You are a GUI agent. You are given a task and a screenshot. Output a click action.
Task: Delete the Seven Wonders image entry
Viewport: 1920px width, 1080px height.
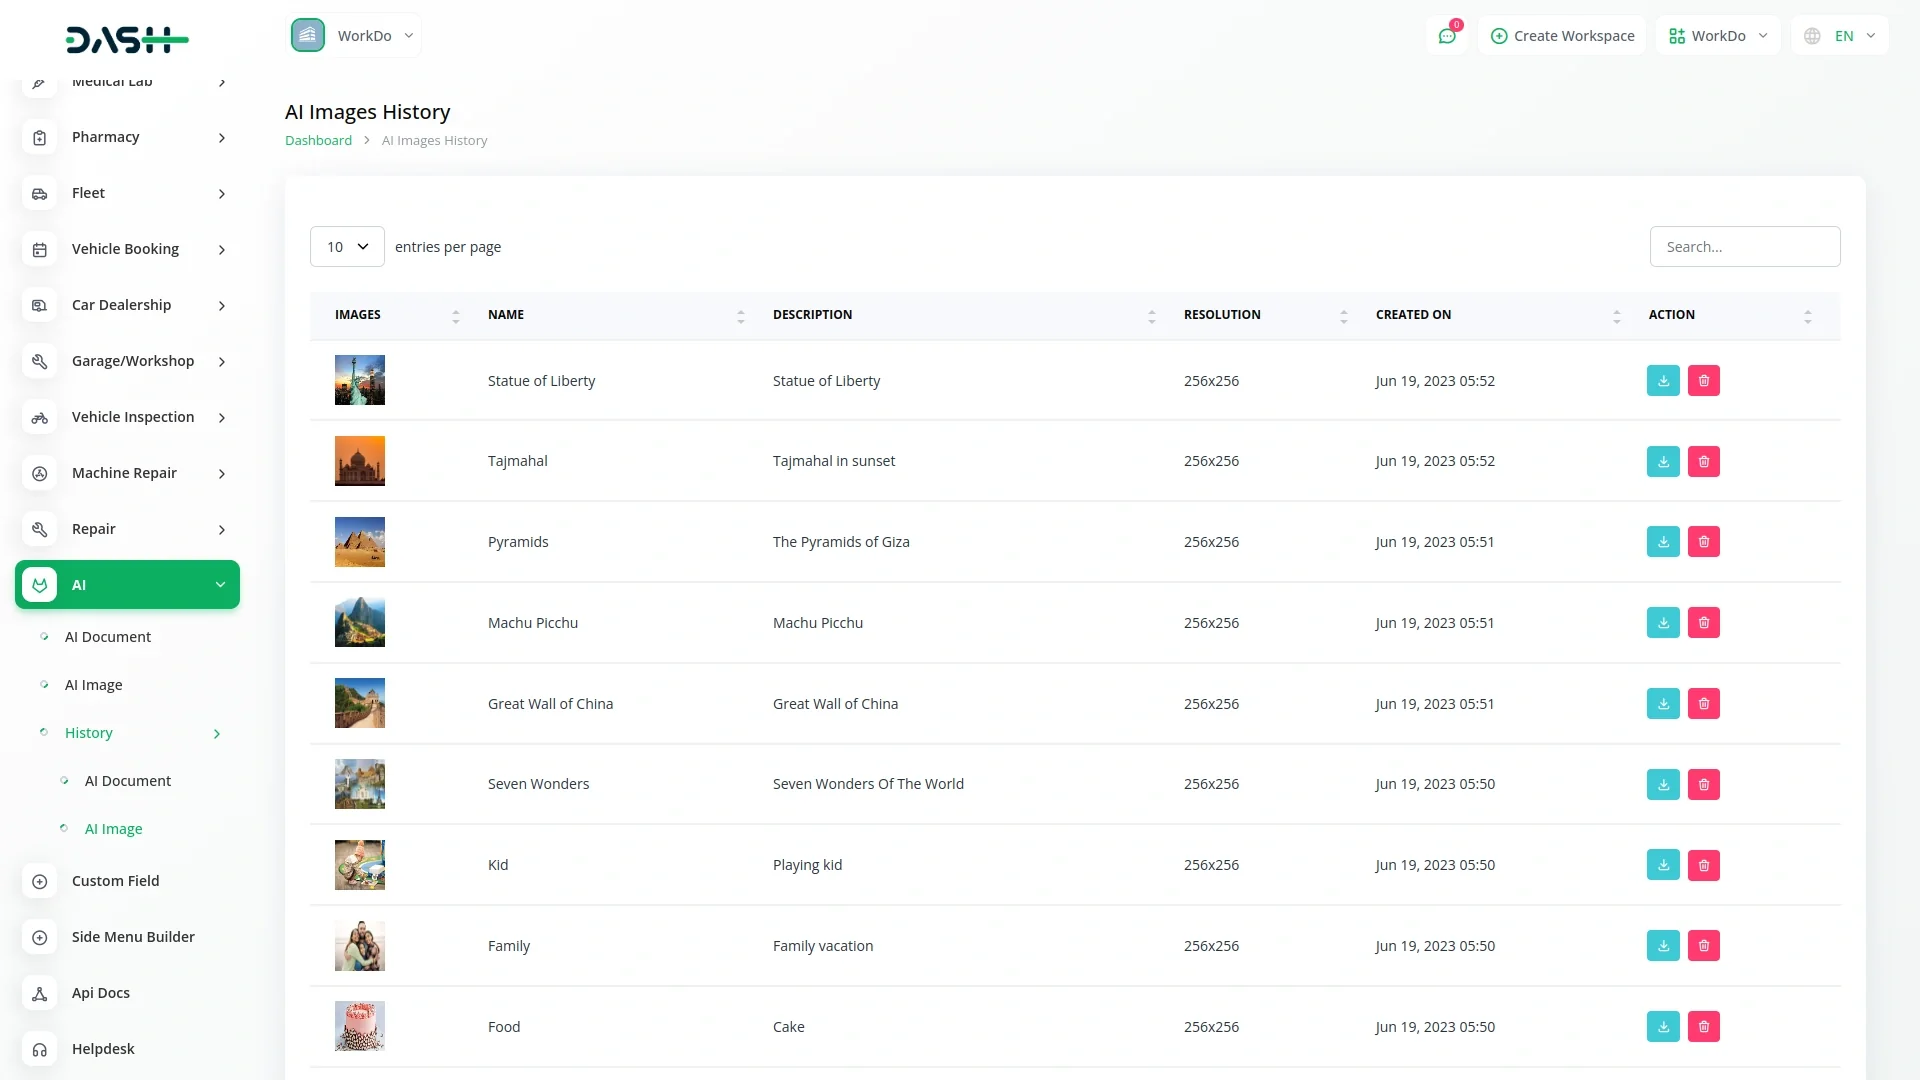coord(1704,785)
